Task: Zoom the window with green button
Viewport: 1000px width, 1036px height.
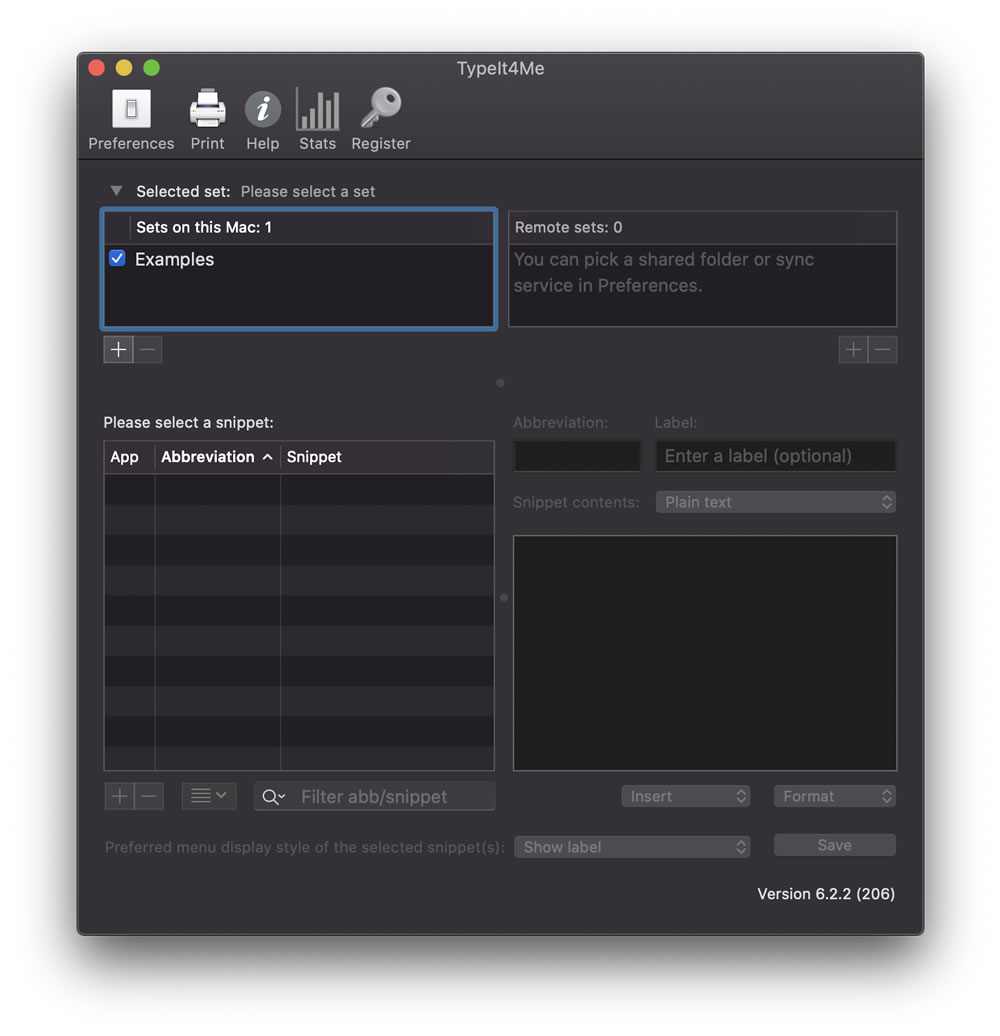Action: pyautogui.click(x=152, y=68)
